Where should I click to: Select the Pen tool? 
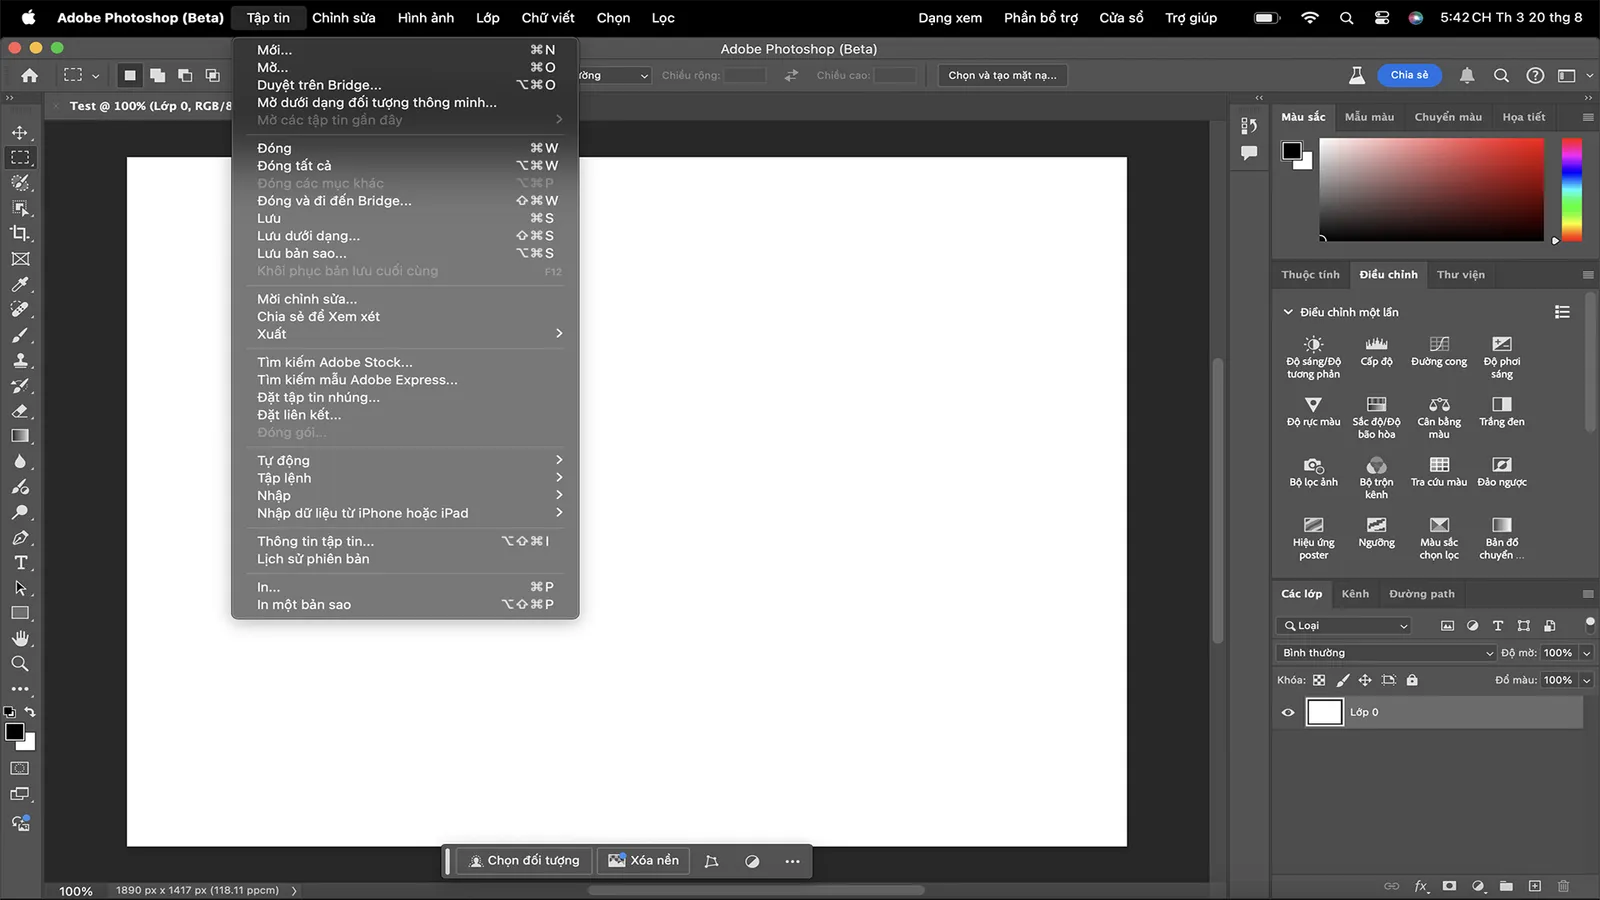click(20, 538)
